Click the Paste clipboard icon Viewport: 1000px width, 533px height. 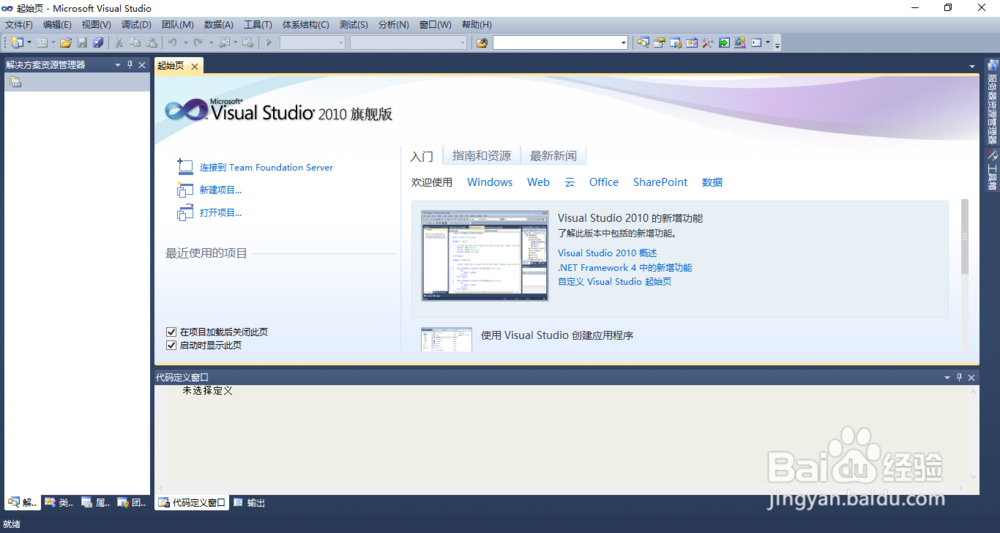coord(151,43)
